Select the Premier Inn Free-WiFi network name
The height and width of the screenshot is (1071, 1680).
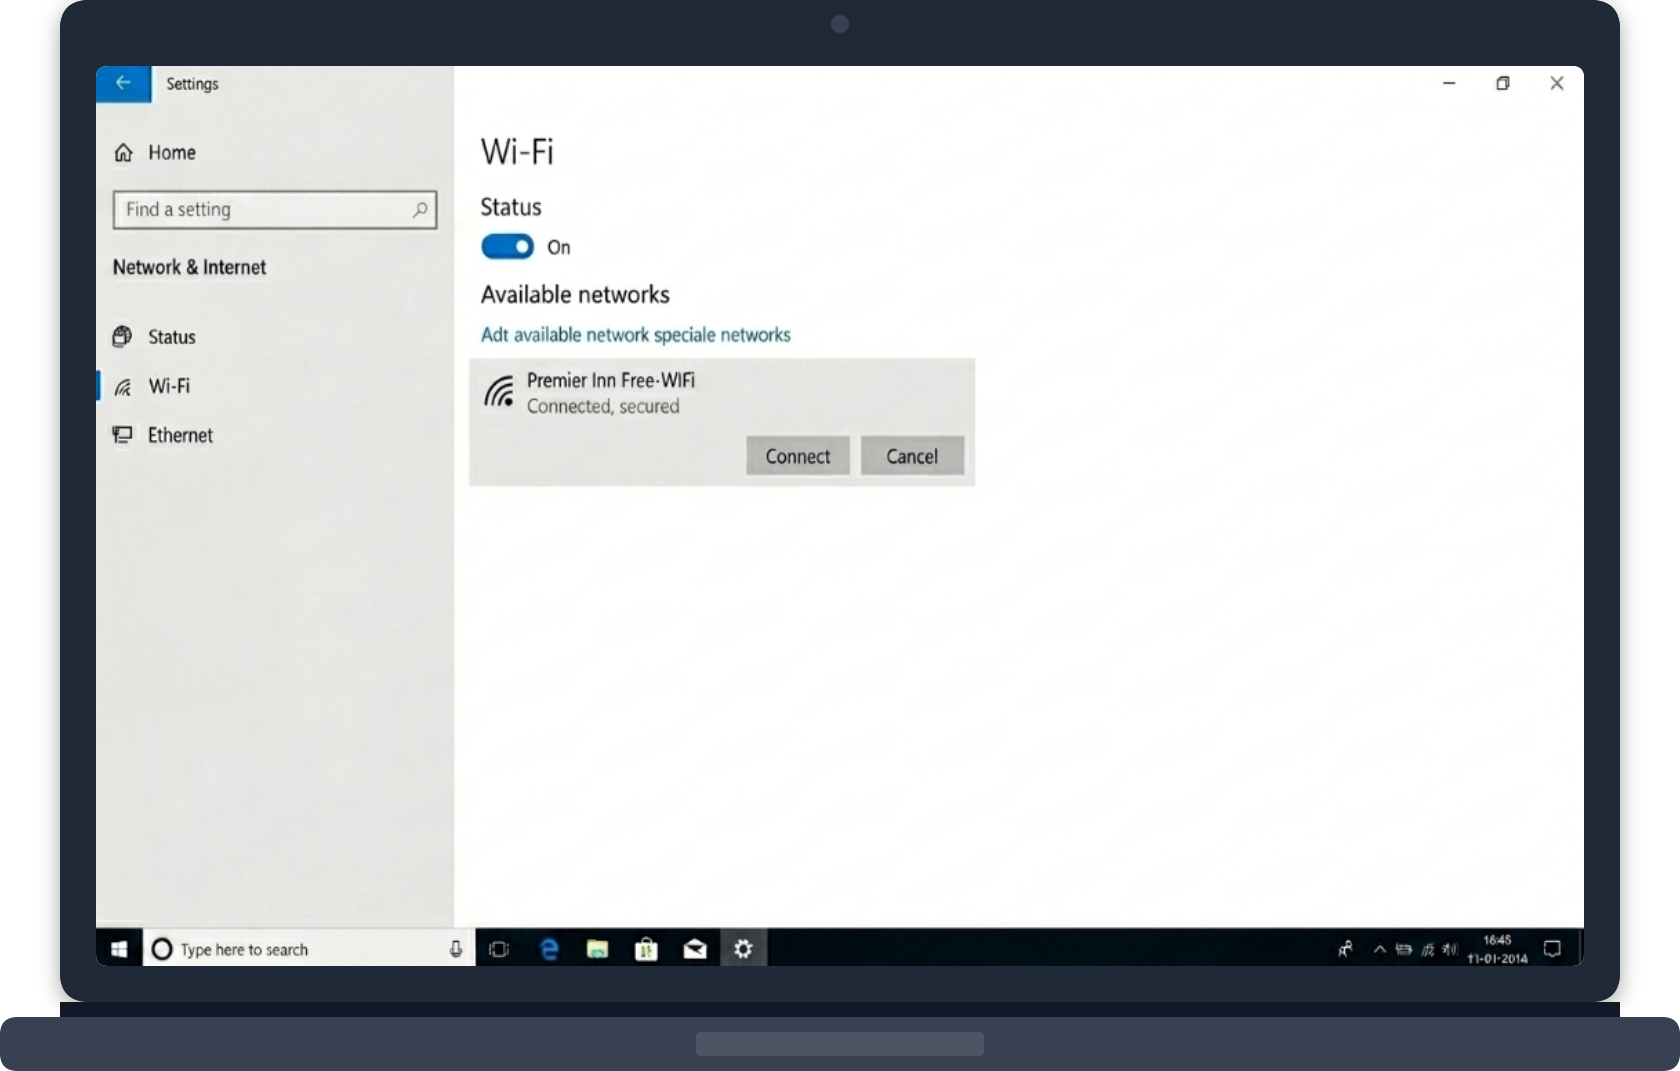pos(611,380)
